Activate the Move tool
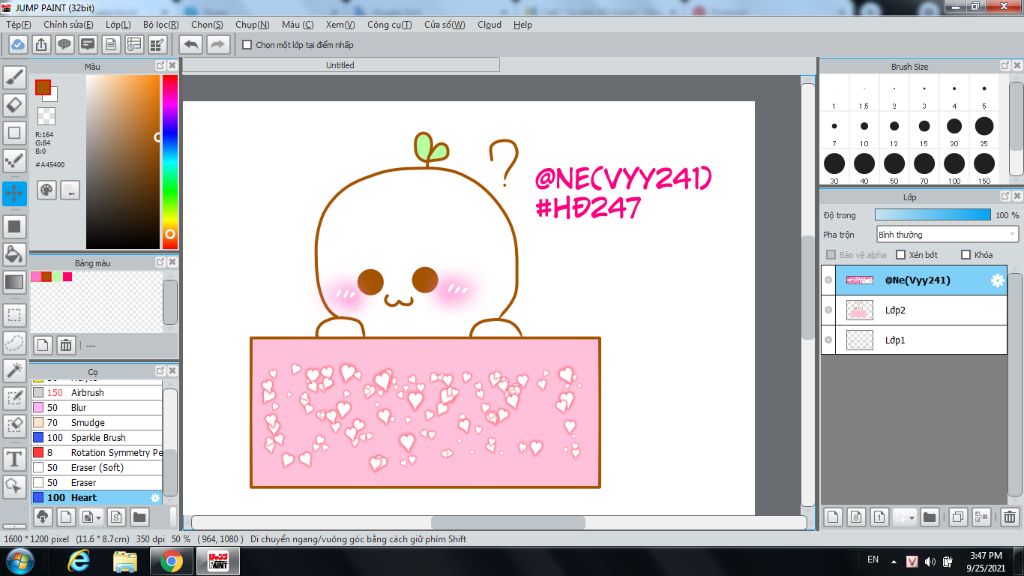The width and height of the screenshot is (1024, 576). pyautogui.click(x=14, y=192)
